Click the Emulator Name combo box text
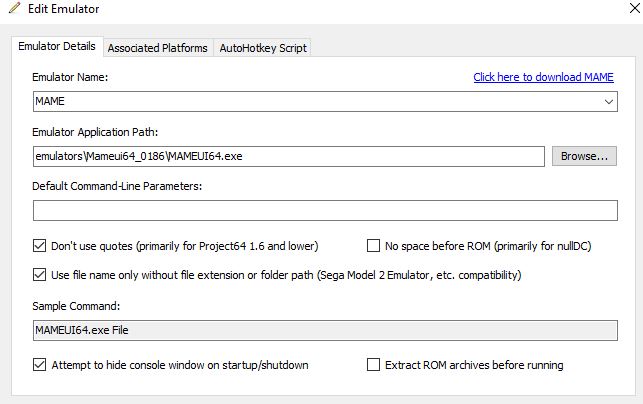 (x=300, y=102)
